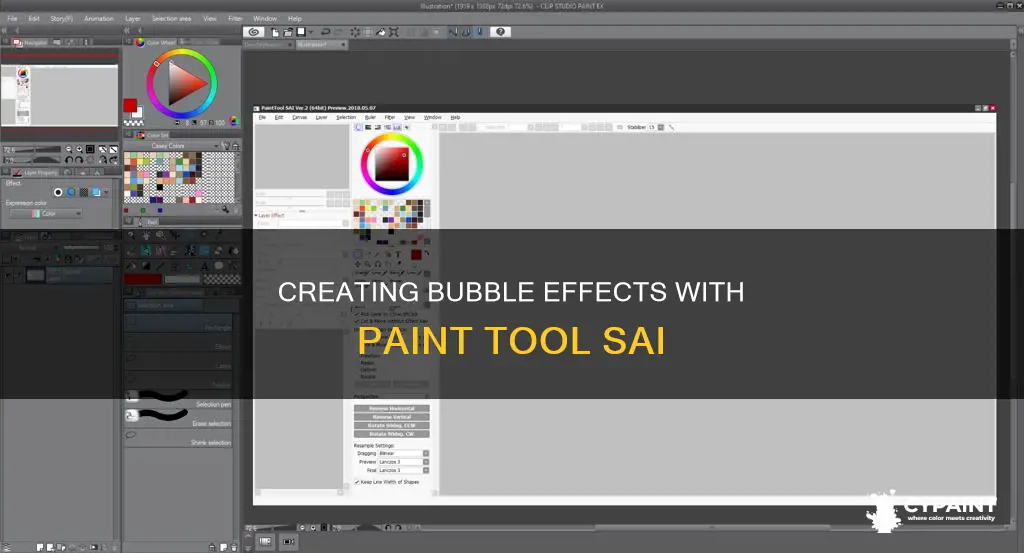Viewport: 1024px width, 553px height.
Task: Click the Stabilizer value field in SAI toolbar
Action: (x=651, y=127)
